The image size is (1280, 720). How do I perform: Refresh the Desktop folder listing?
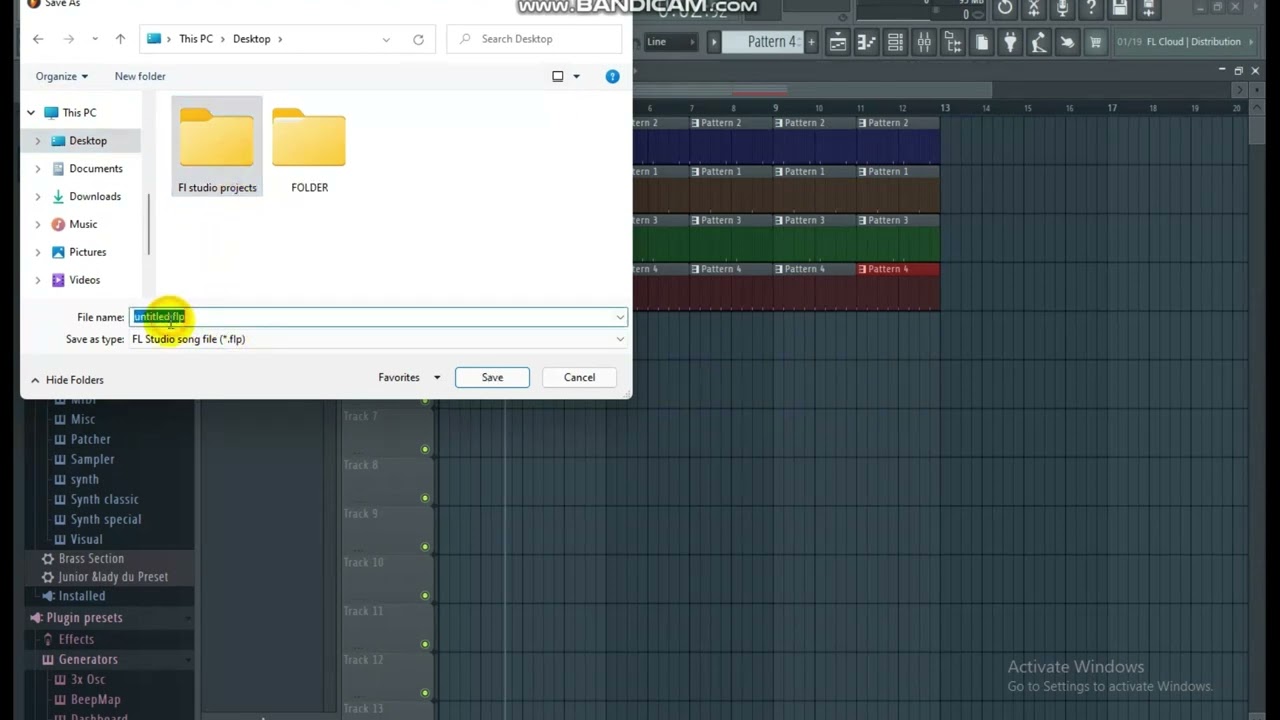(418, 39)
